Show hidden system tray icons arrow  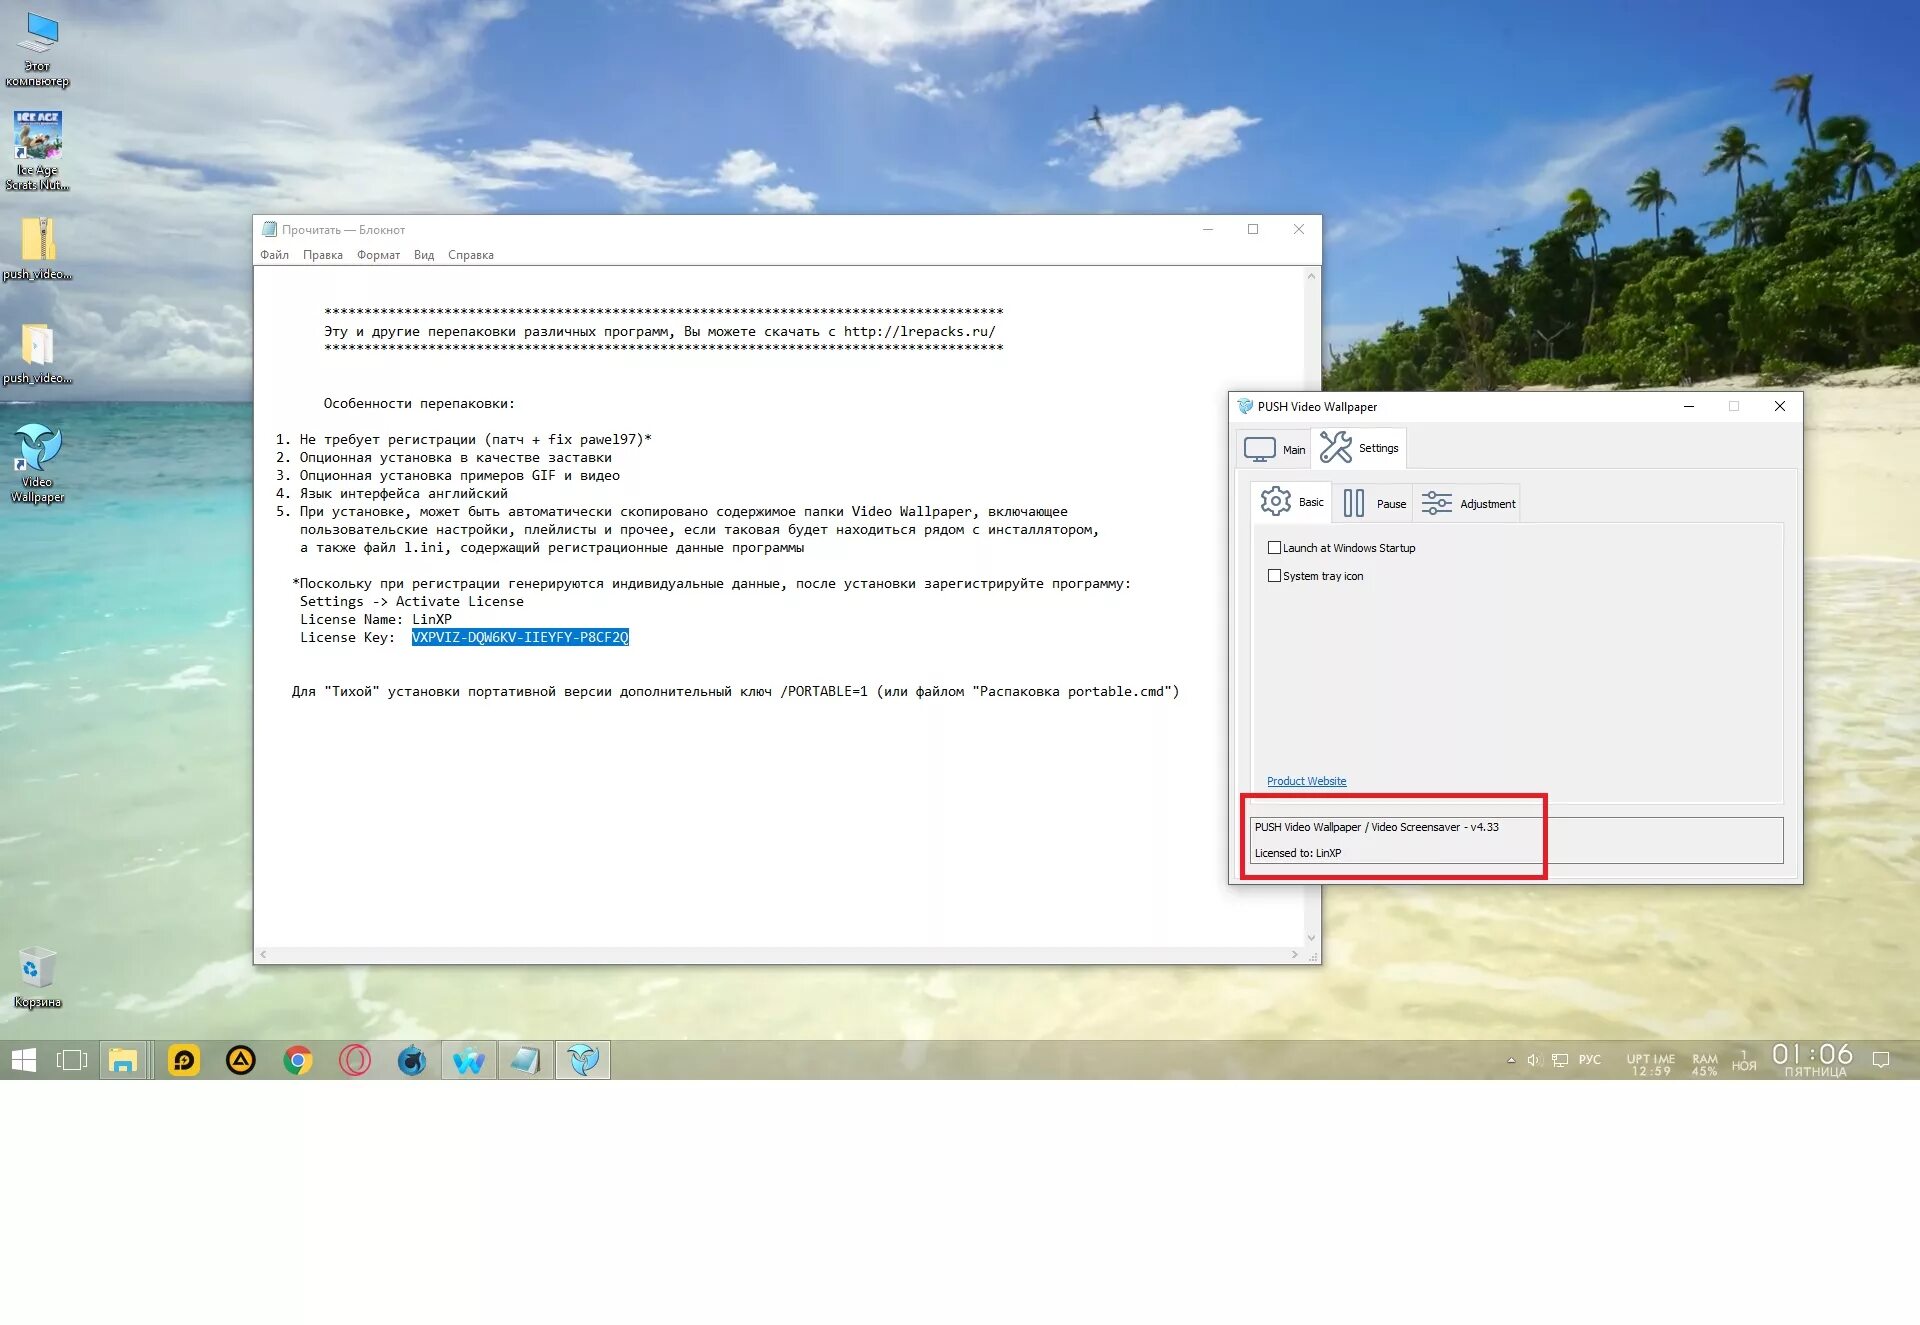coord(1510,1060)
